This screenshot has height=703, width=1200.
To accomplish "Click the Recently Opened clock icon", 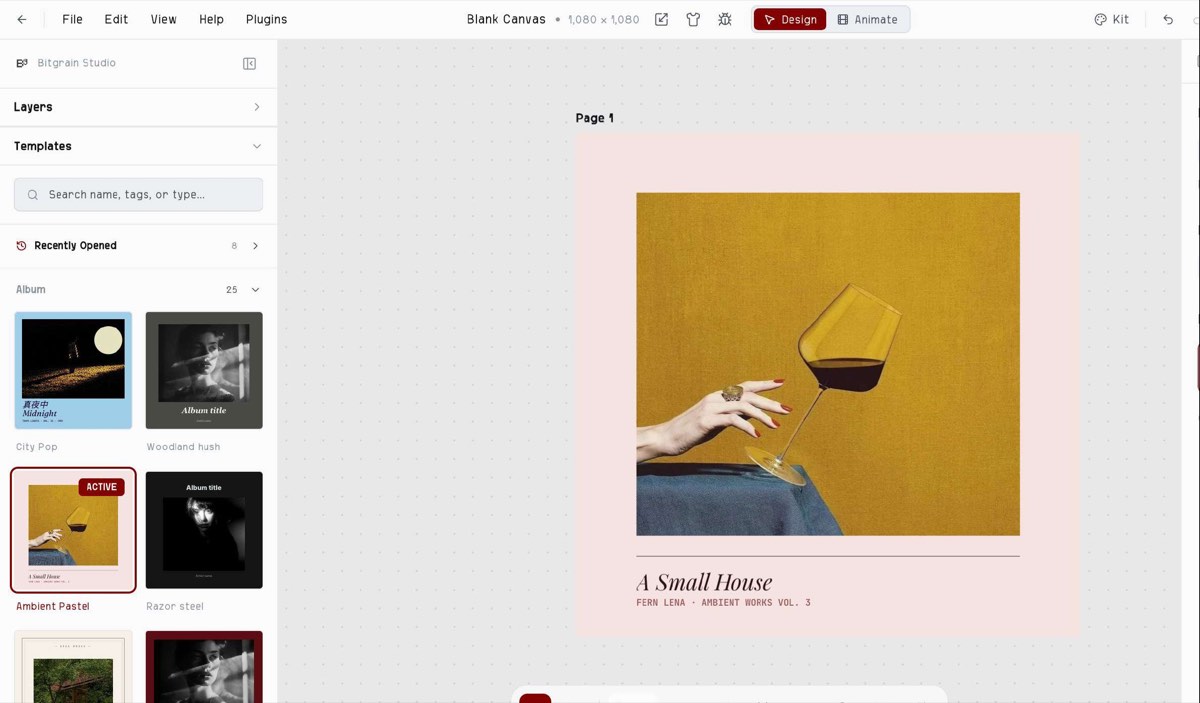I will pyautogui.click(x=21, y=246).
